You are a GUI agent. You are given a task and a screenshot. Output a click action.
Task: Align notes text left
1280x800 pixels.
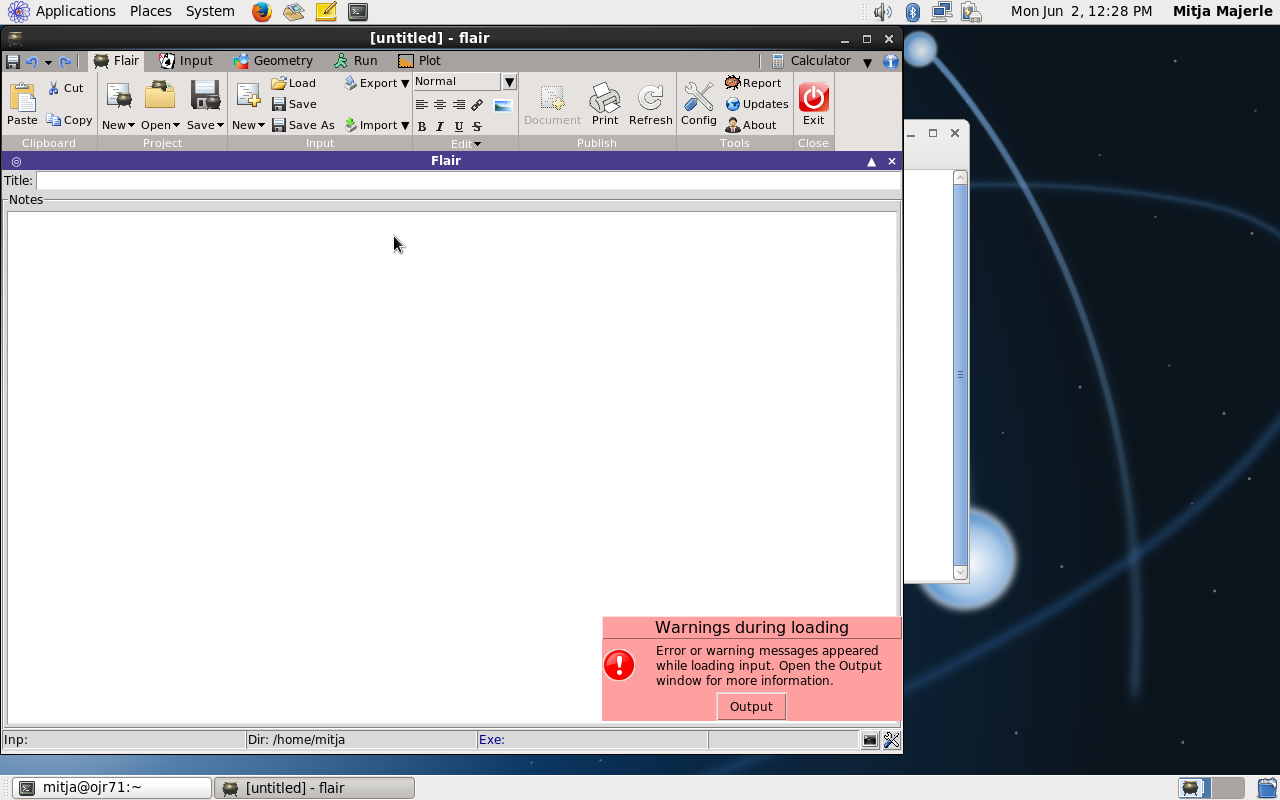[x=421, y=105]
